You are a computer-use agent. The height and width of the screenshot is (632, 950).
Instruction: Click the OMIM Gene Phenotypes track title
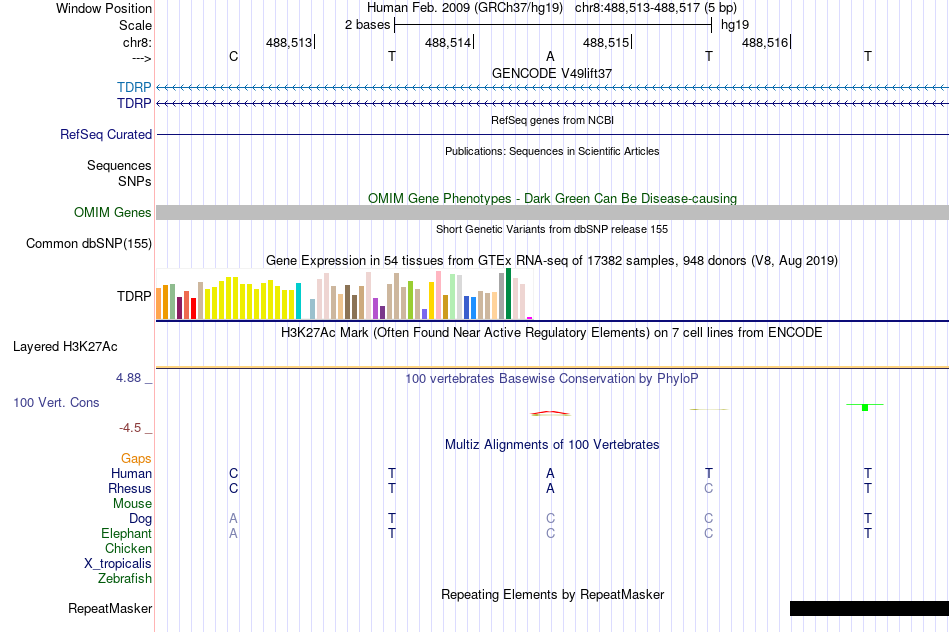coord(553,198)
